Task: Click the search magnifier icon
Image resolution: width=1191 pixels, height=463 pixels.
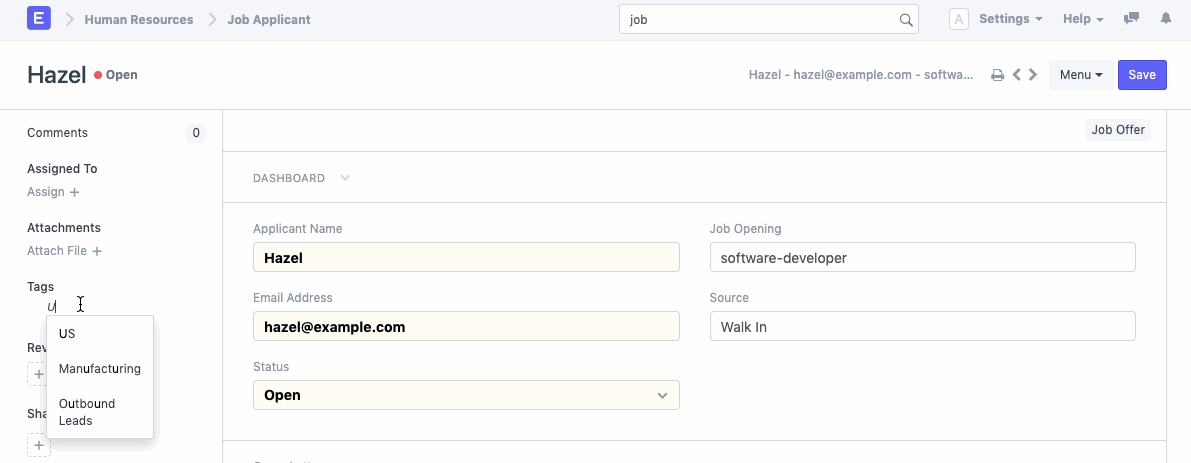Action: pos(906,20)
